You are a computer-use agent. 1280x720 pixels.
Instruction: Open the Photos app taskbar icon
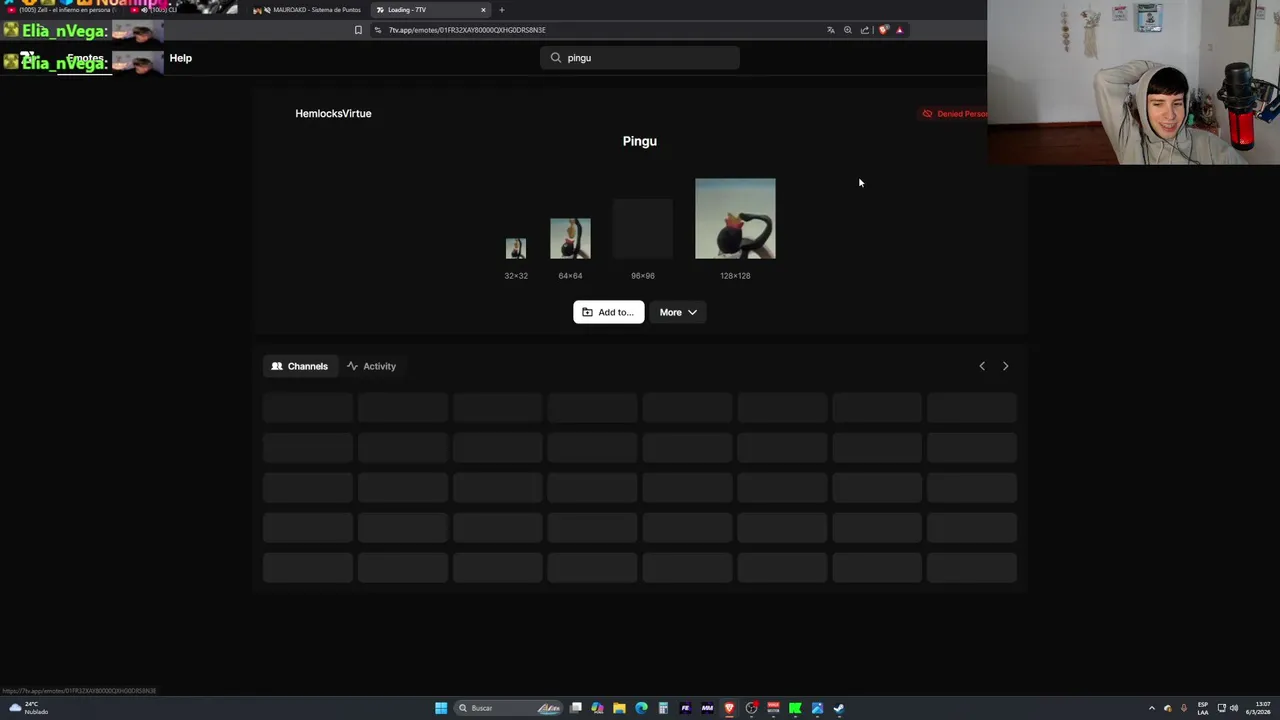point(817,708)
